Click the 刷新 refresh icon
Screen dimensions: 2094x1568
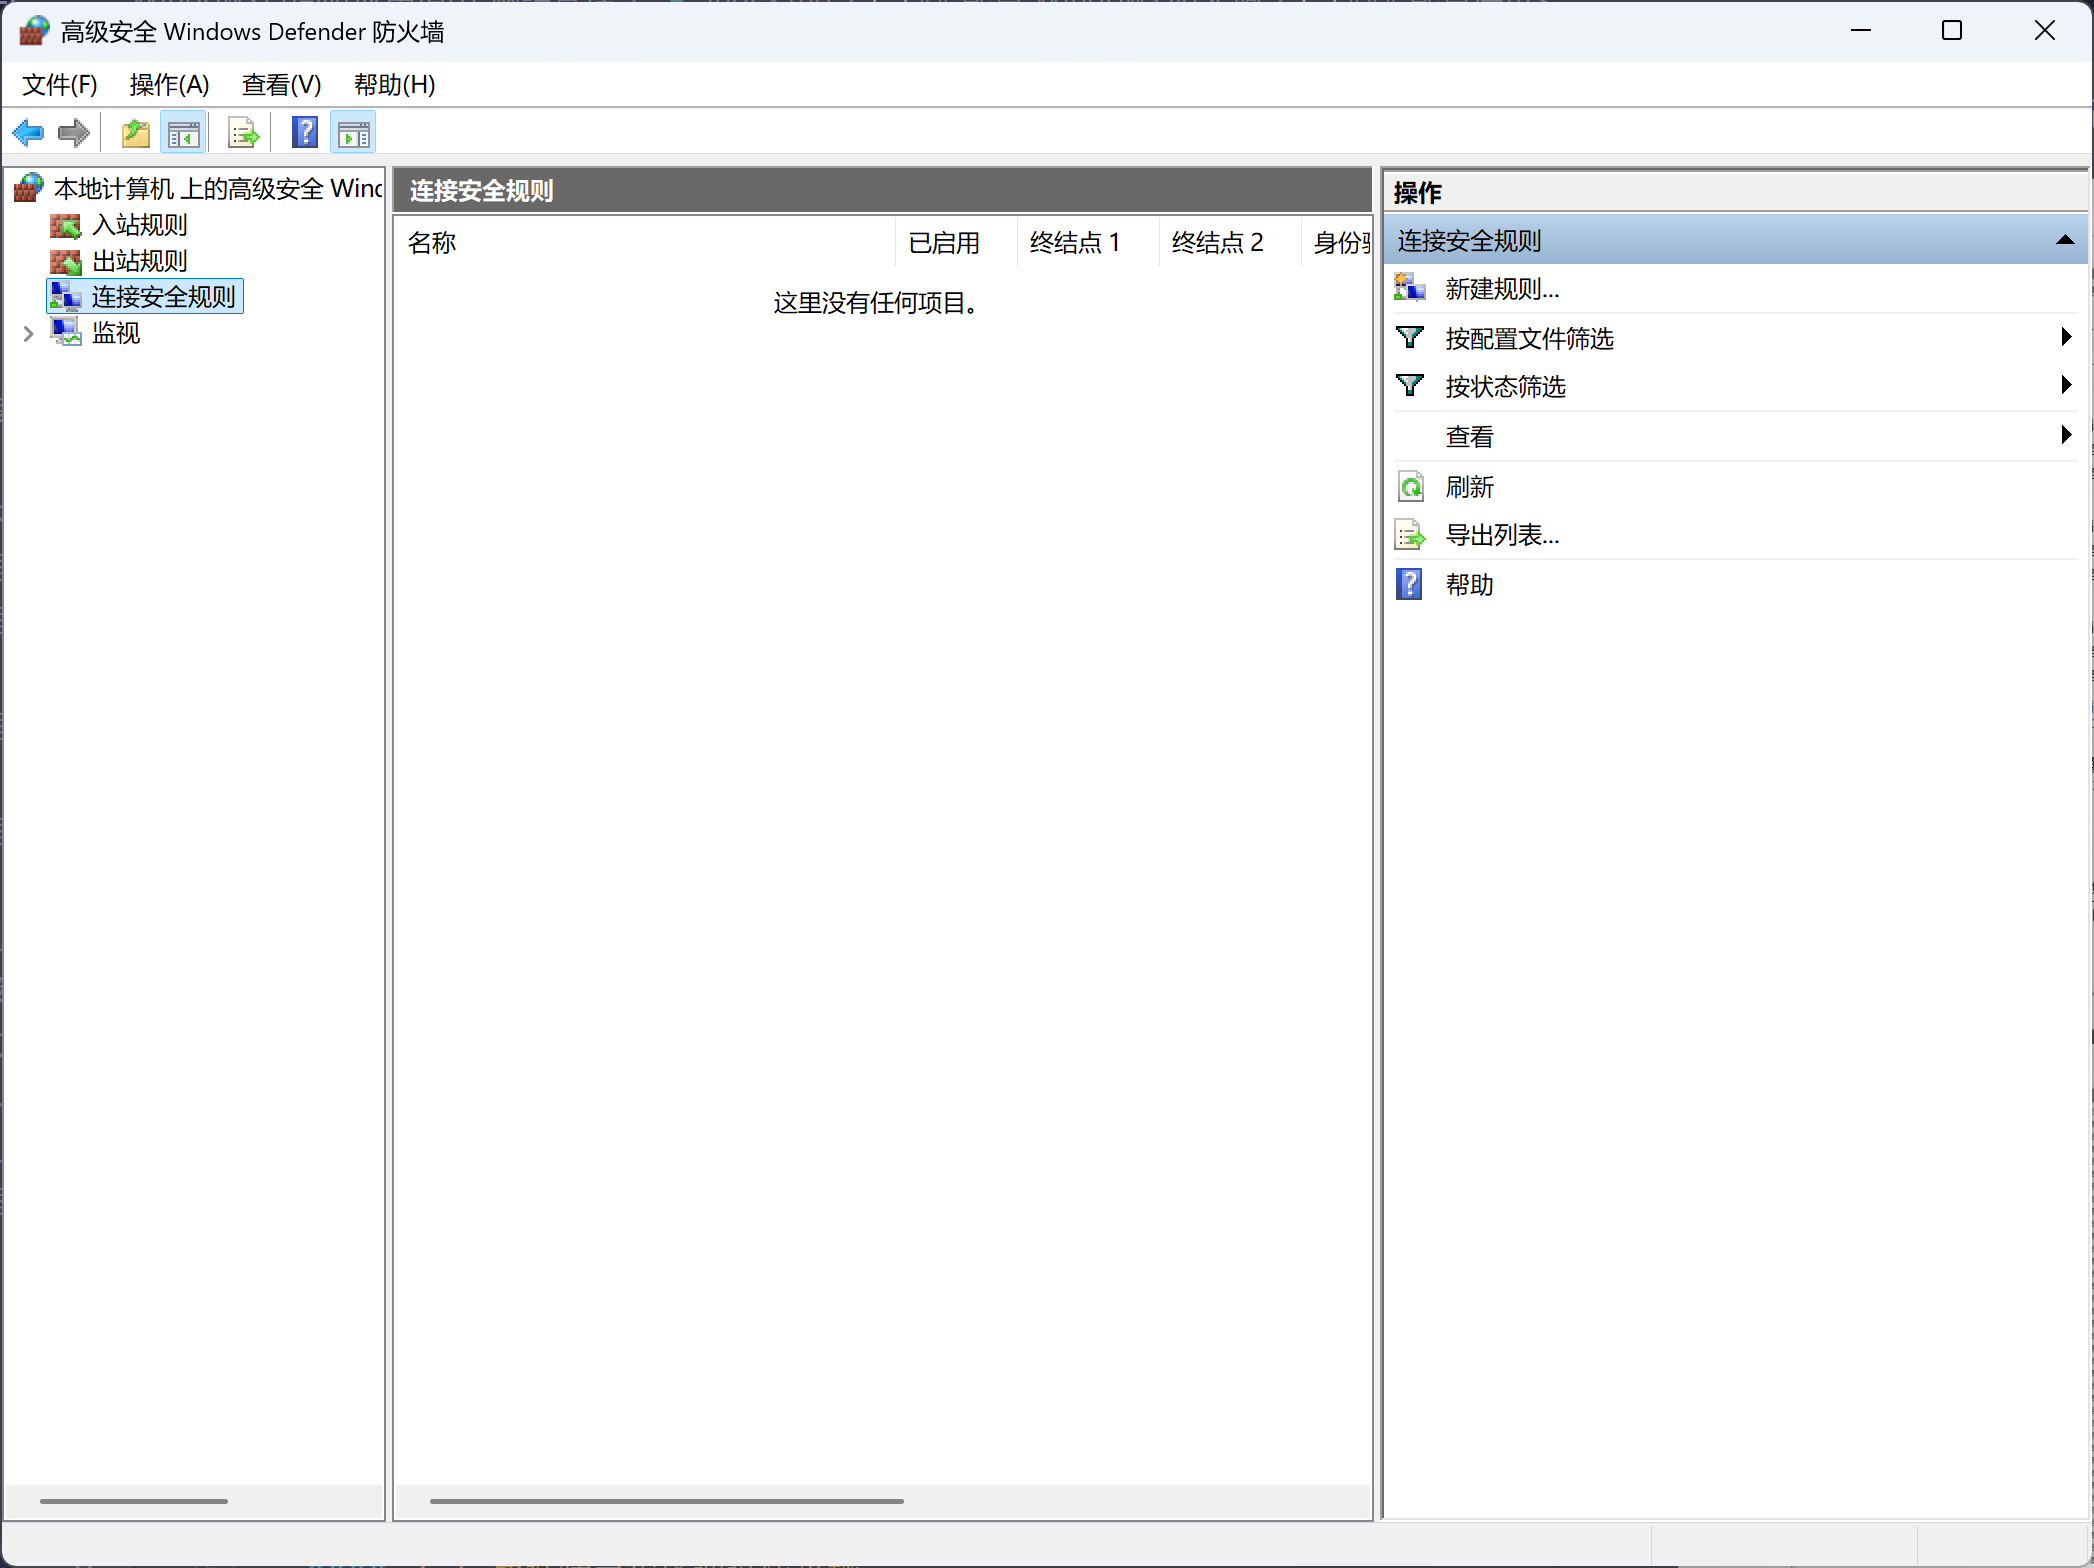click(1410, 487)
